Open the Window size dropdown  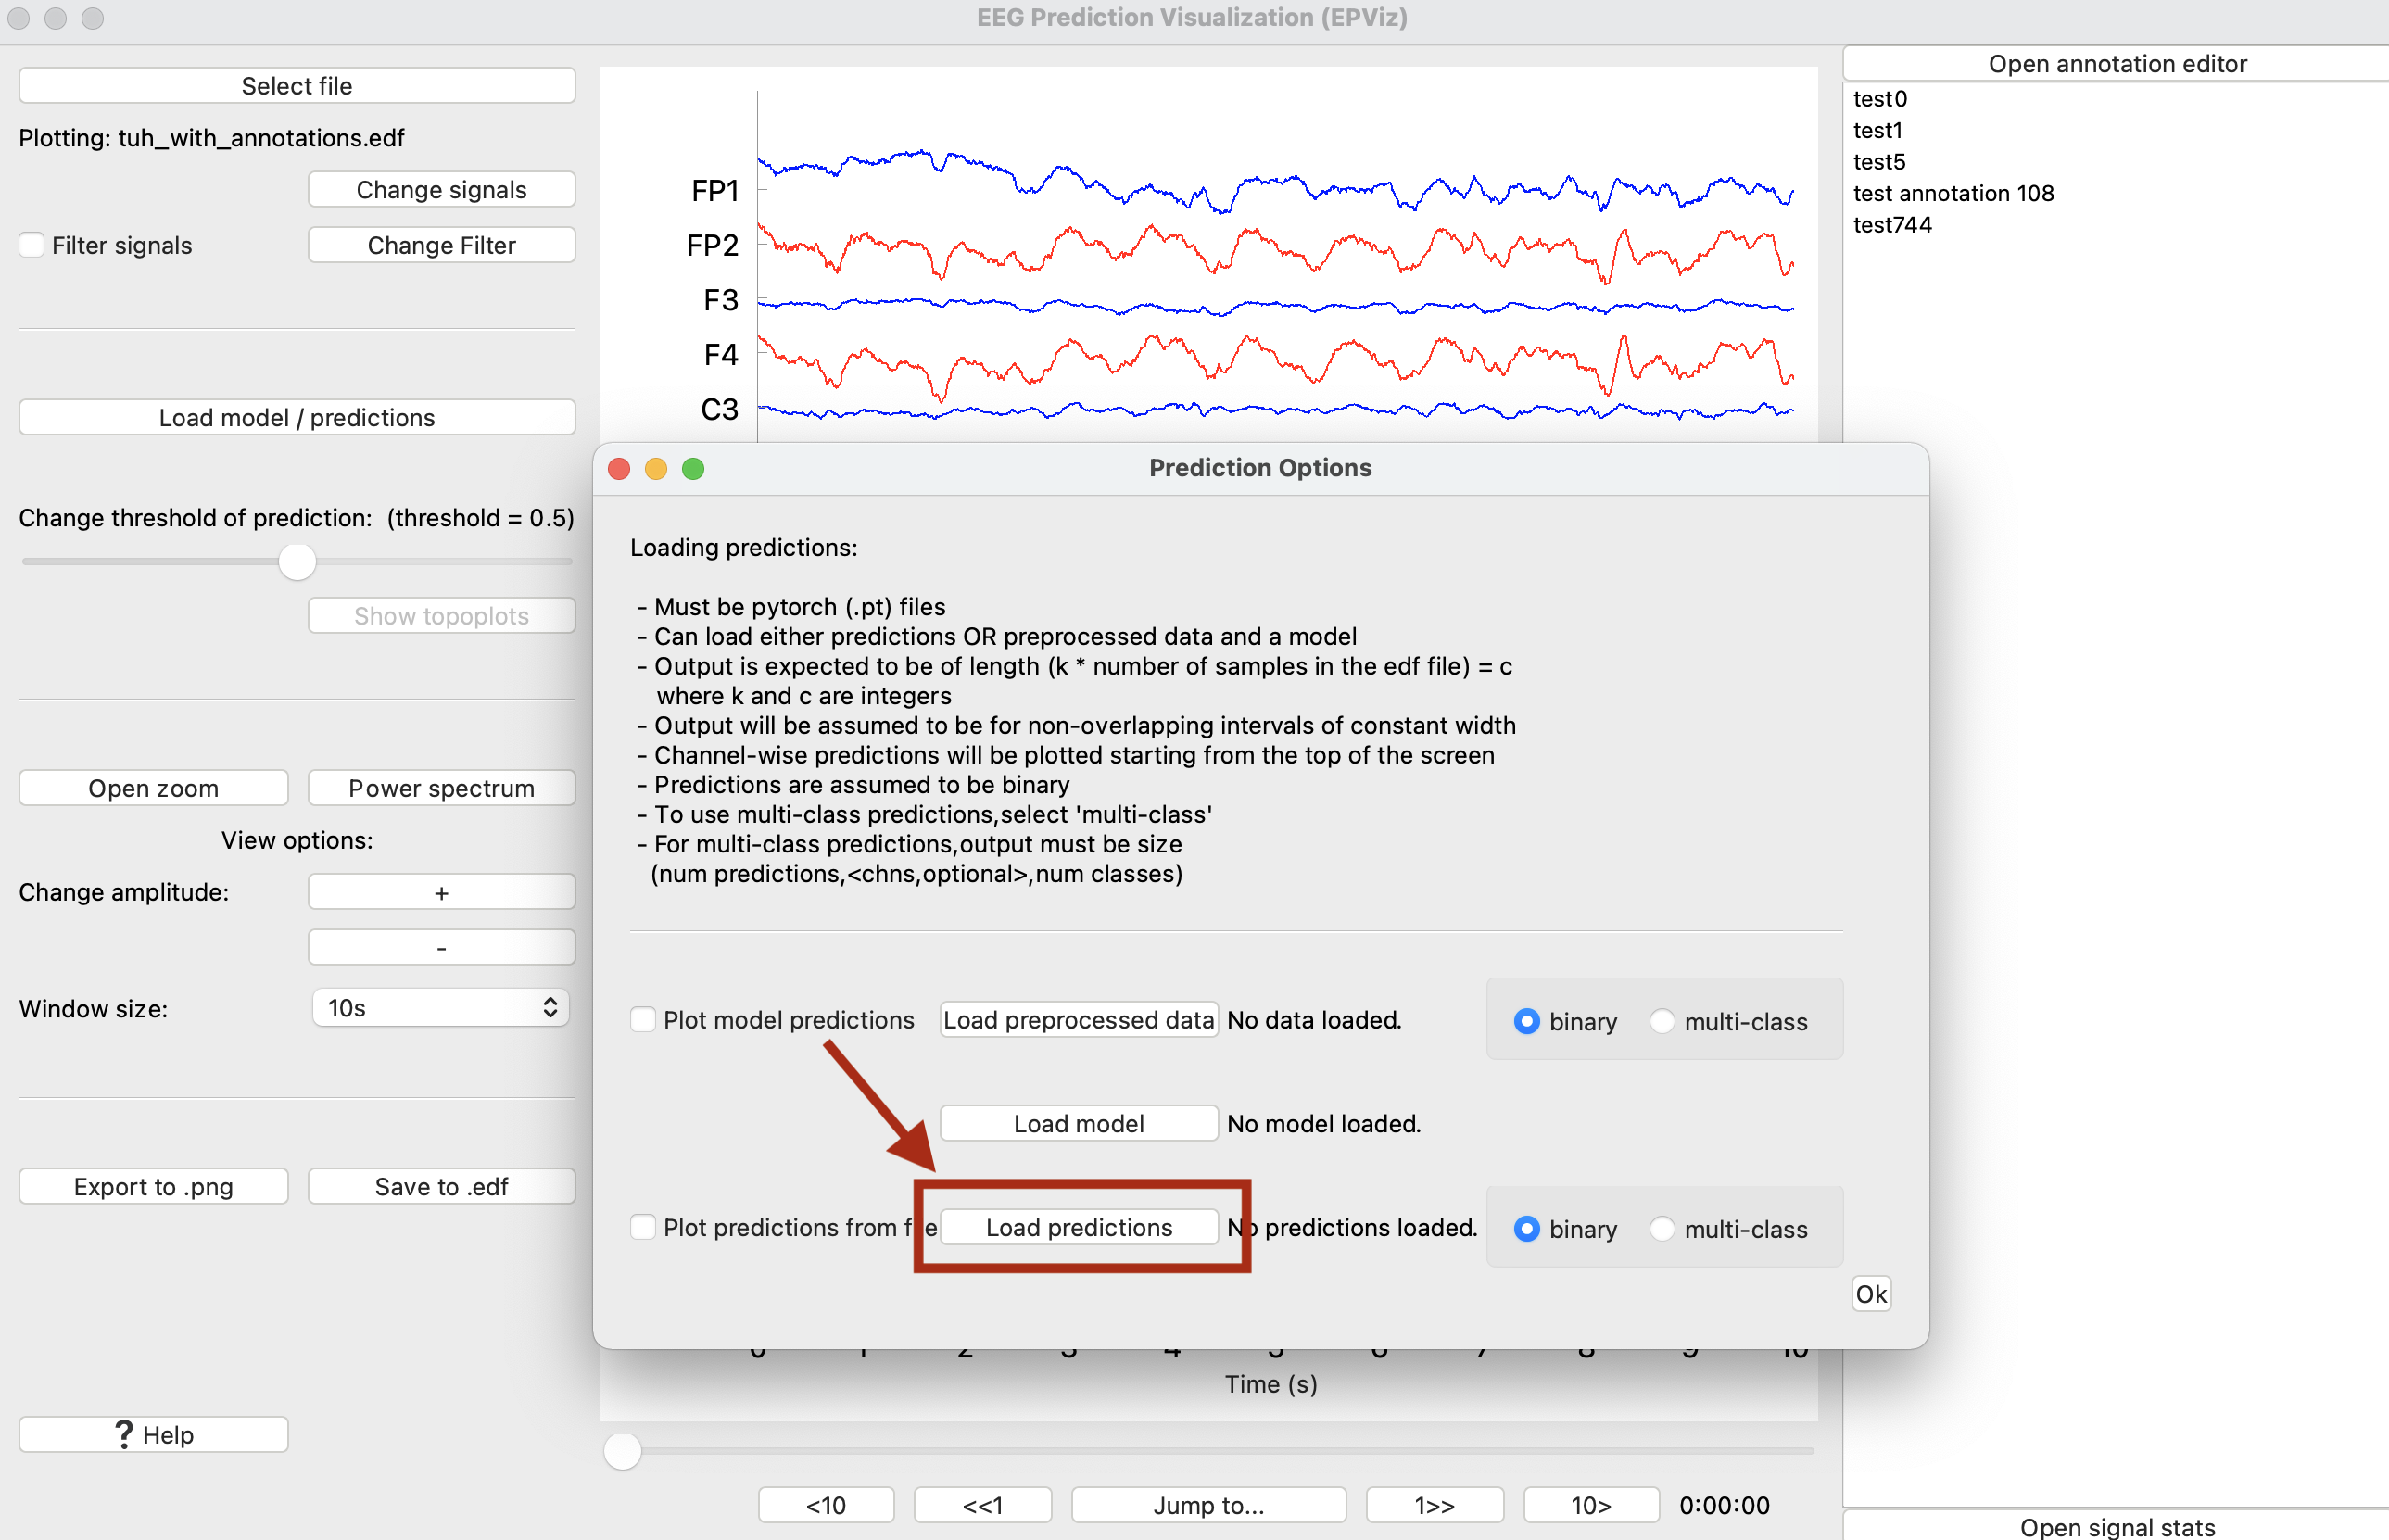pos(441,1008)
